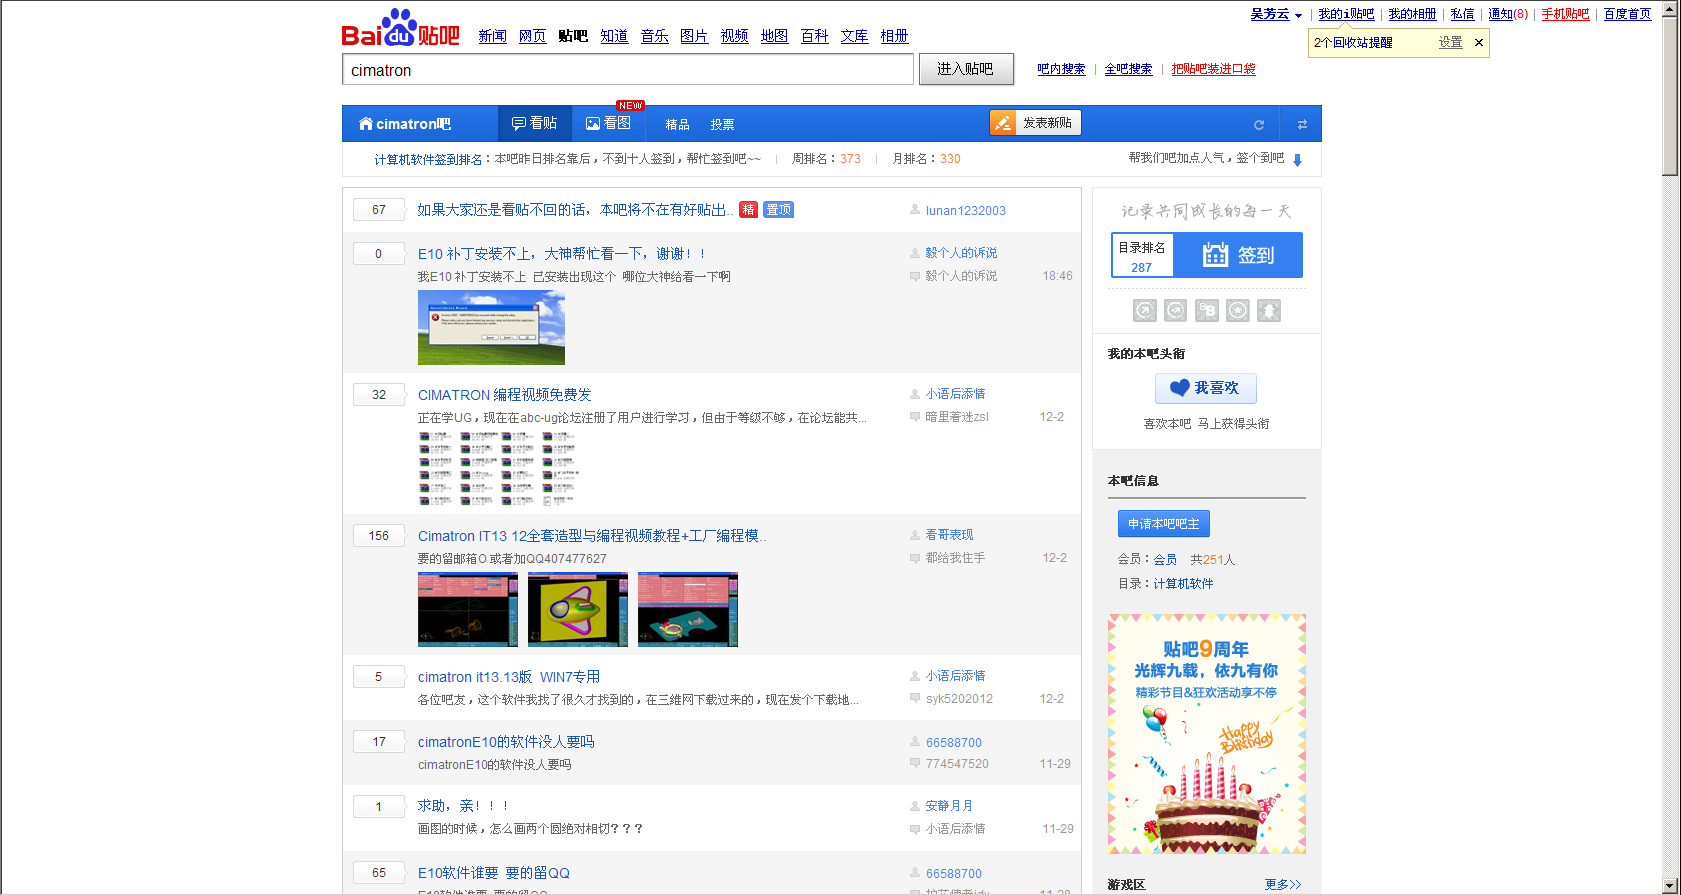Open post E10 补丁安装不上
Screen dimensions: 1681x895
[561, 254]
